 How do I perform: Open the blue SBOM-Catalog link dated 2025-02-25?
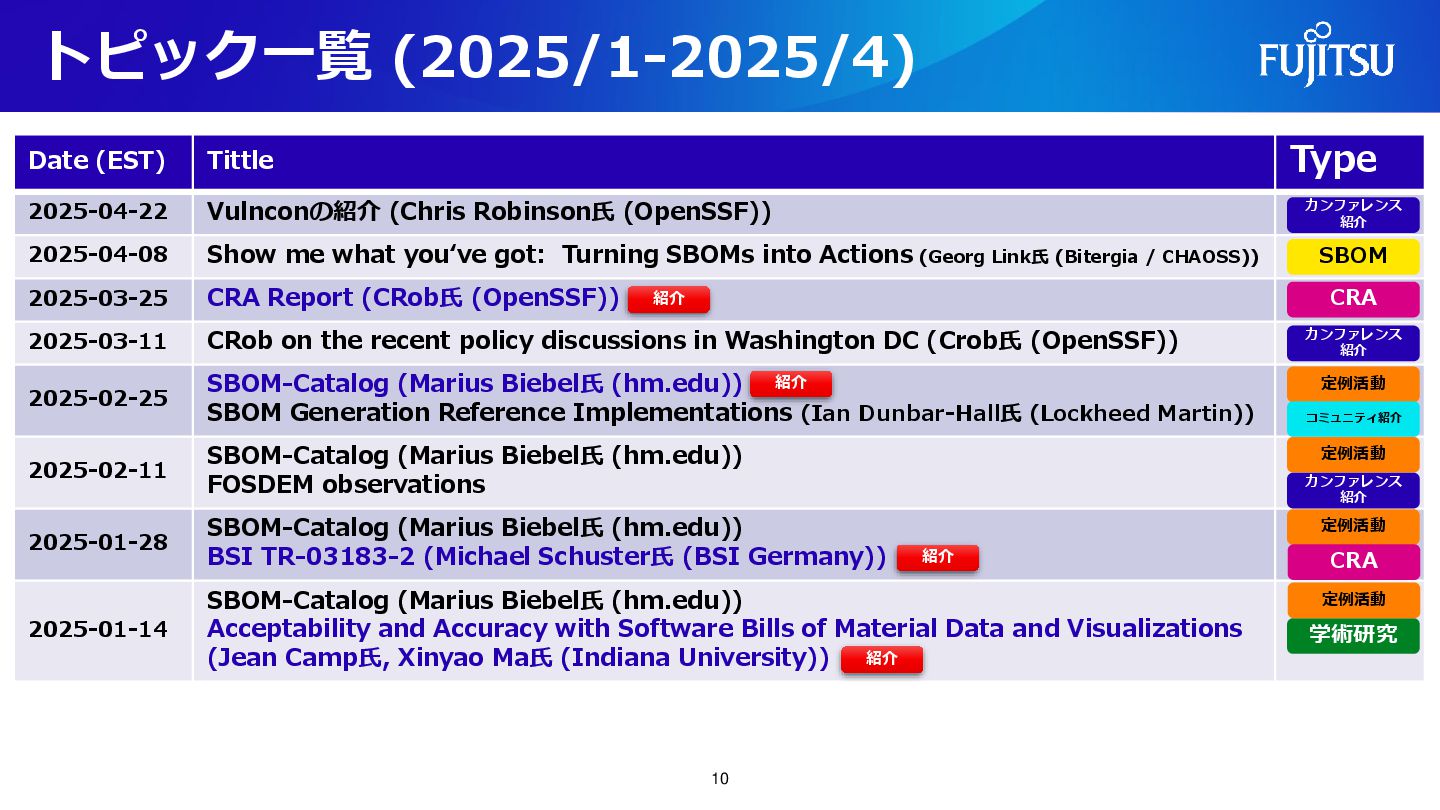click(x=475, y=383)
